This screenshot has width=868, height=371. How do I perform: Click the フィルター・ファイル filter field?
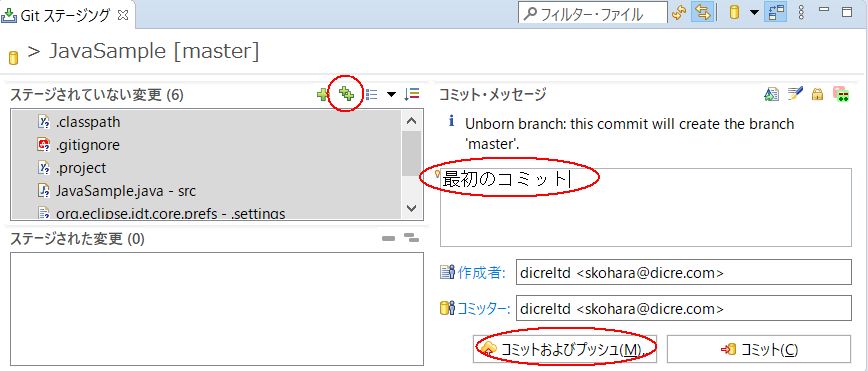(592, 13)
